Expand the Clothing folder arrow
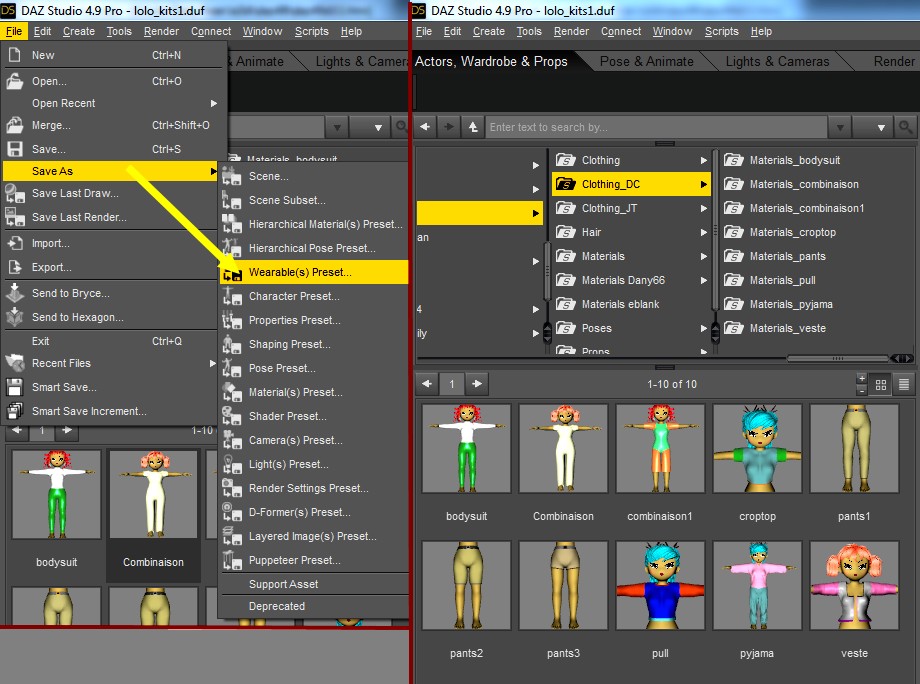Screen dimensions: 920x684 [x=703, y=160]
